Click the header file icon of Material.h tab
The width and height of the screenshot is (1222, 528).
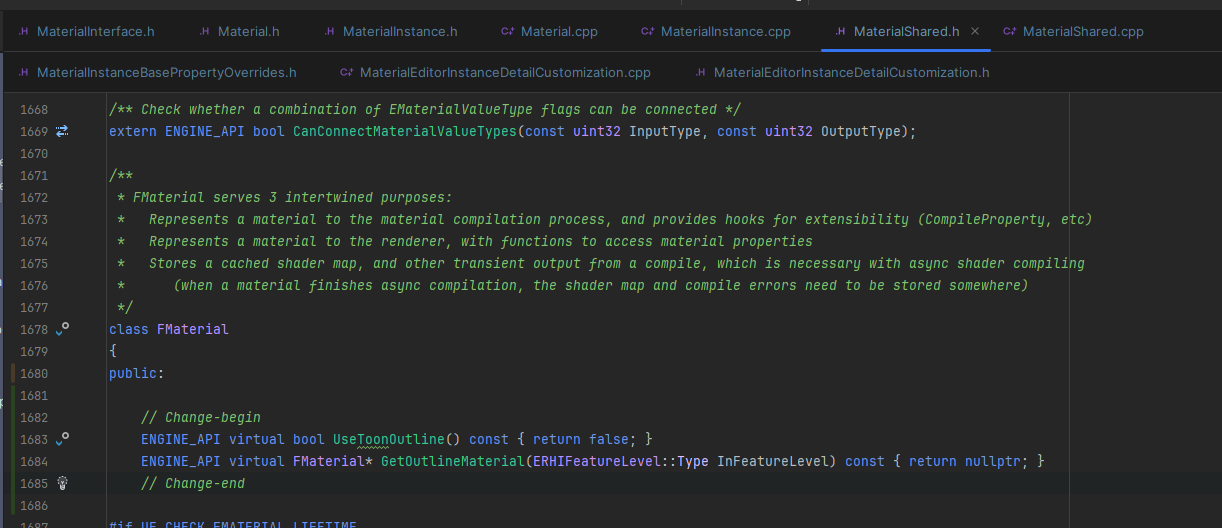click(x=204, y=31)
